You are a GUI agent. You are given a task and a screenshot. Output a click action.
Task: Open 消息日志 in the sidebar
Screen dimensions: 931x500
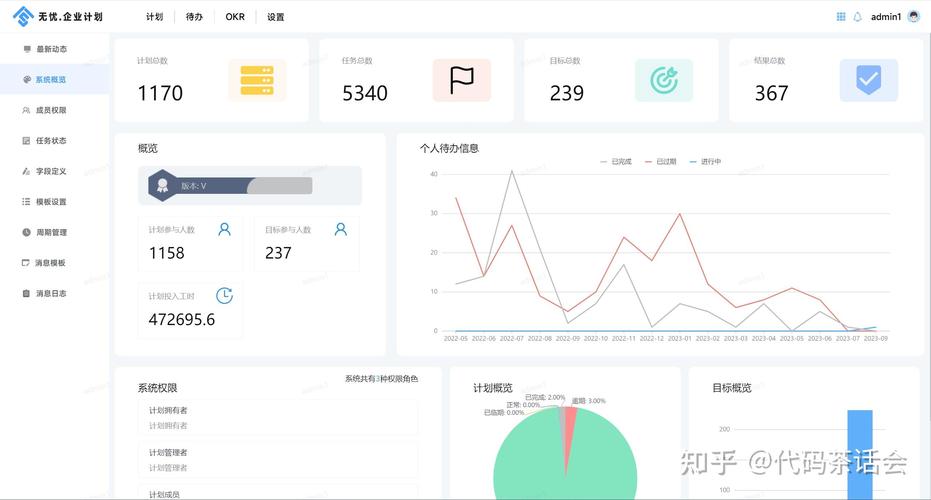(54, 293)
